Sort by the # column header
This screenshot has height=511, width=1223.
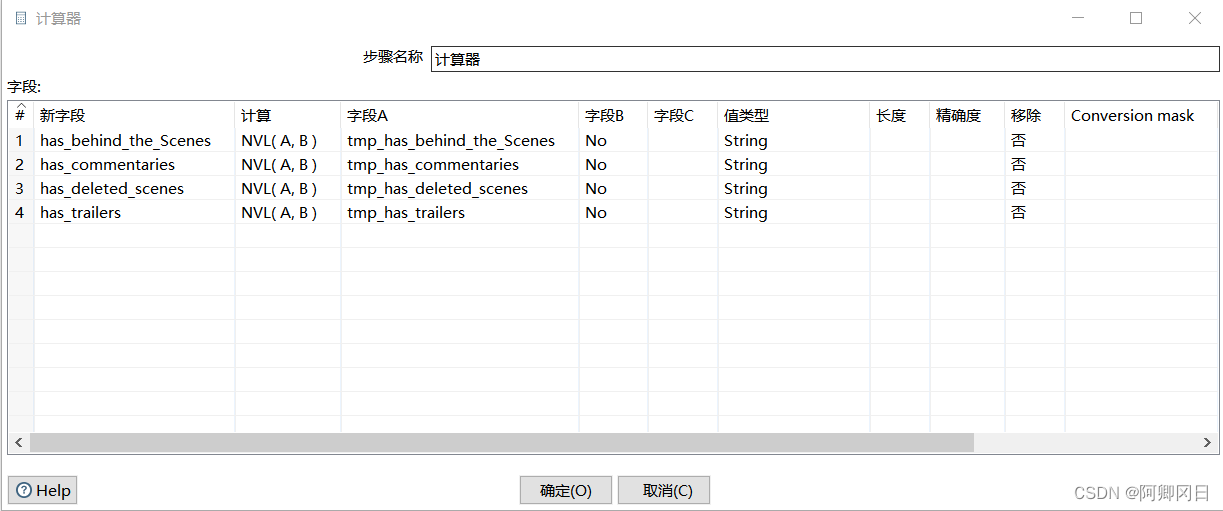point(20,115)
